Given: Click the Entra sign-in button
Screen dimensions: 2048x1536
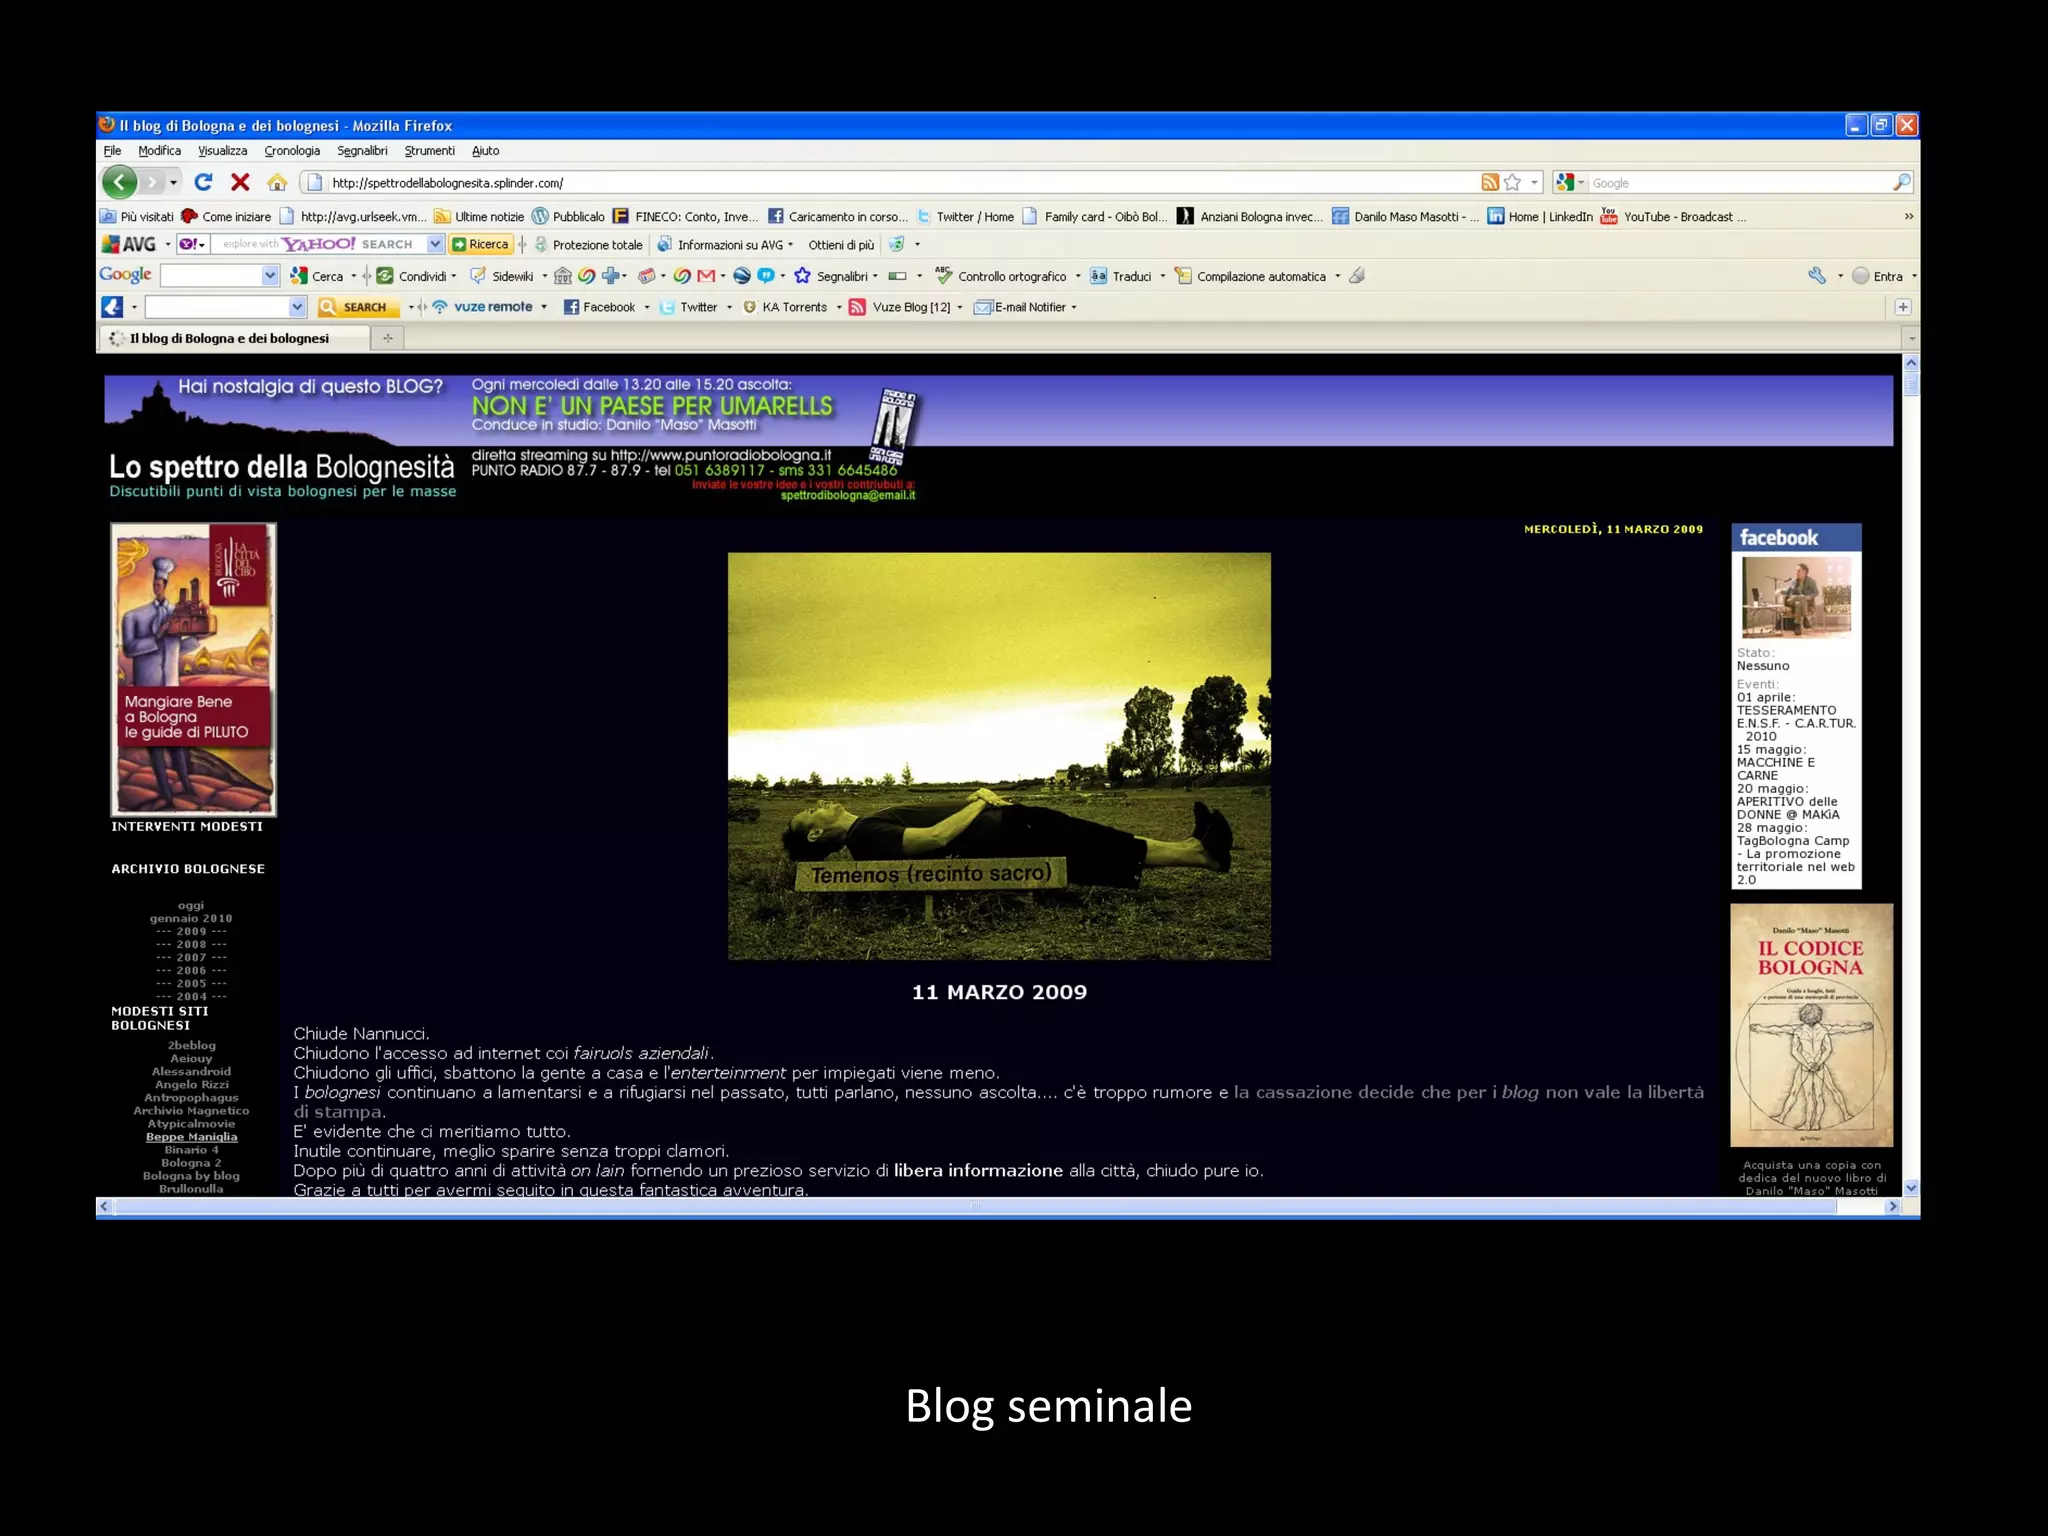Looking at the screenshot, I should click(1878, 276).
